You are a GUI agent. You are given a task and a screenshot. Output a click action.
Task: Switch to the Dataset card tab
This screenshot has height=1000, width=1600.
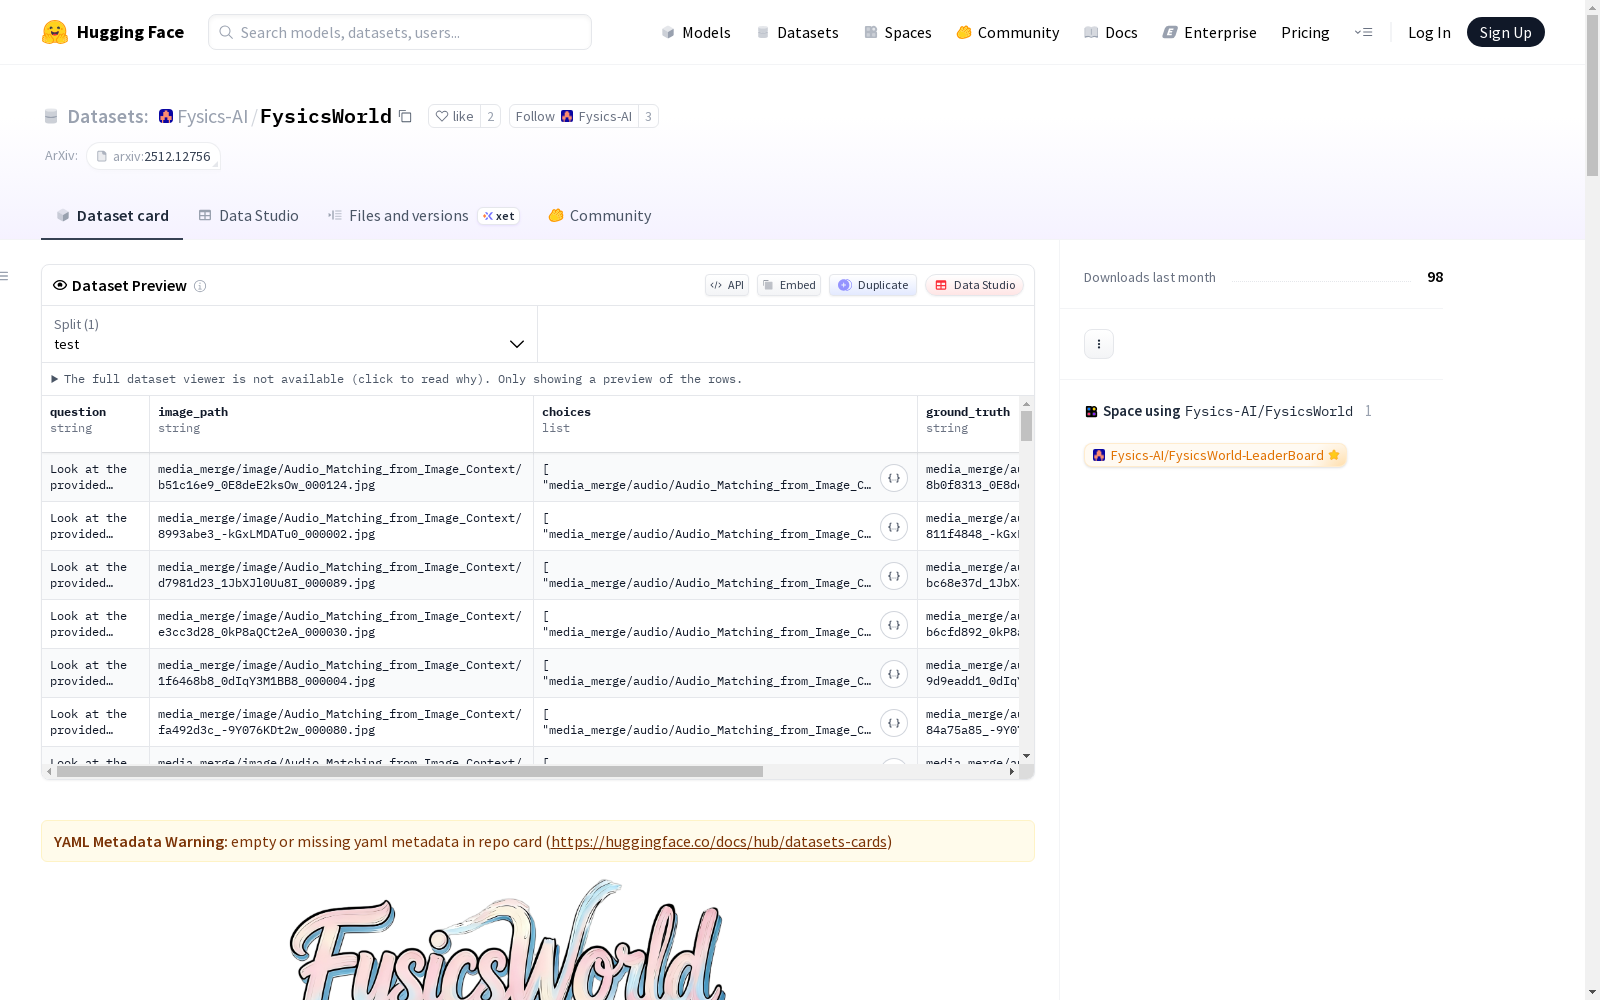coord(112,216)
